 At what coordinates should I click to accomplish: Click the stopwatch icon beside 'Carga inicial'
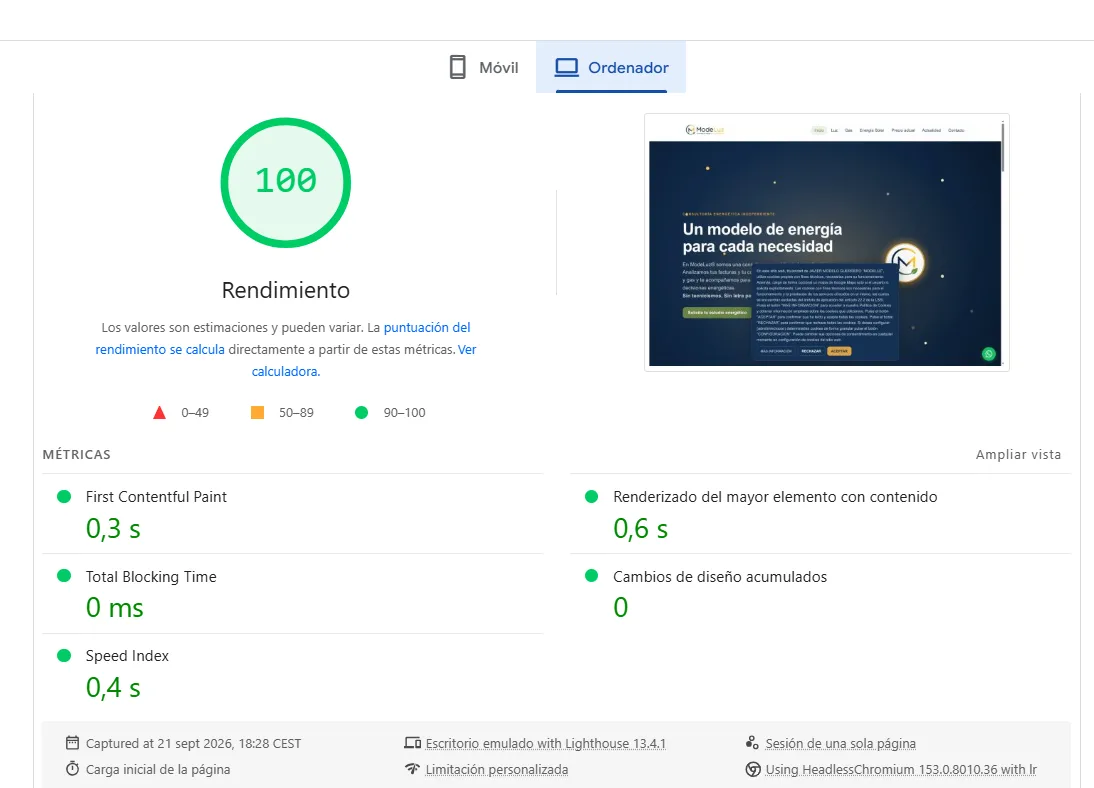coord(73,768)
